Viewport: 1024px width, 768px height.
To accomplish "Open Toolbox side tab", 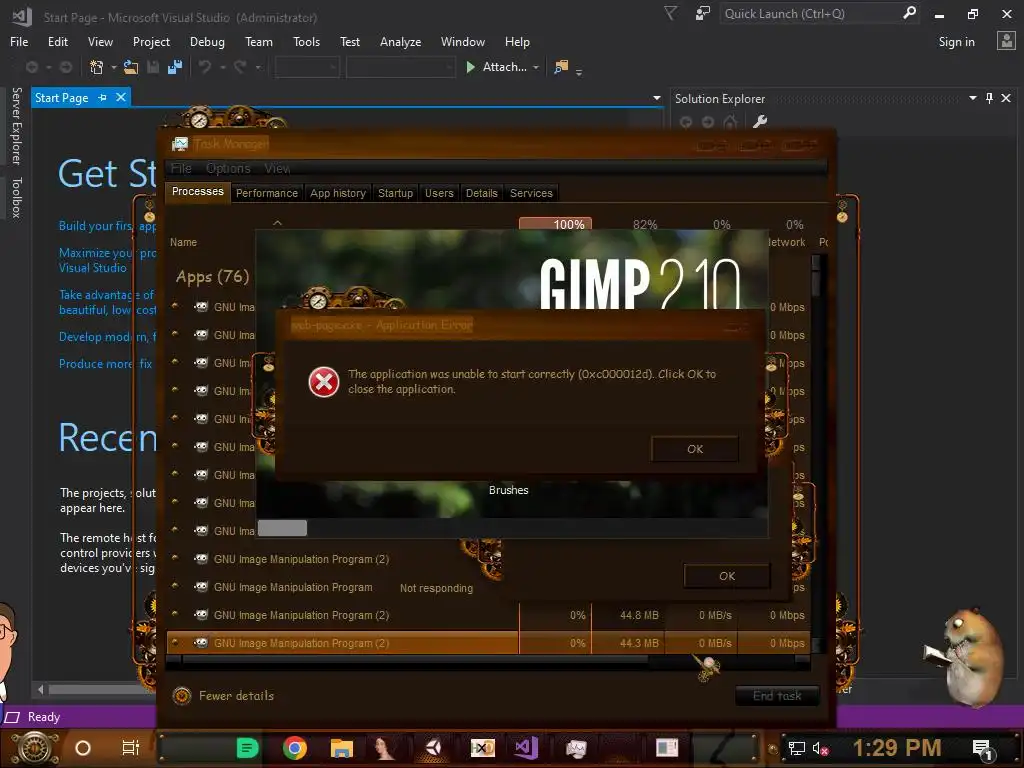I will coord(16,197).
